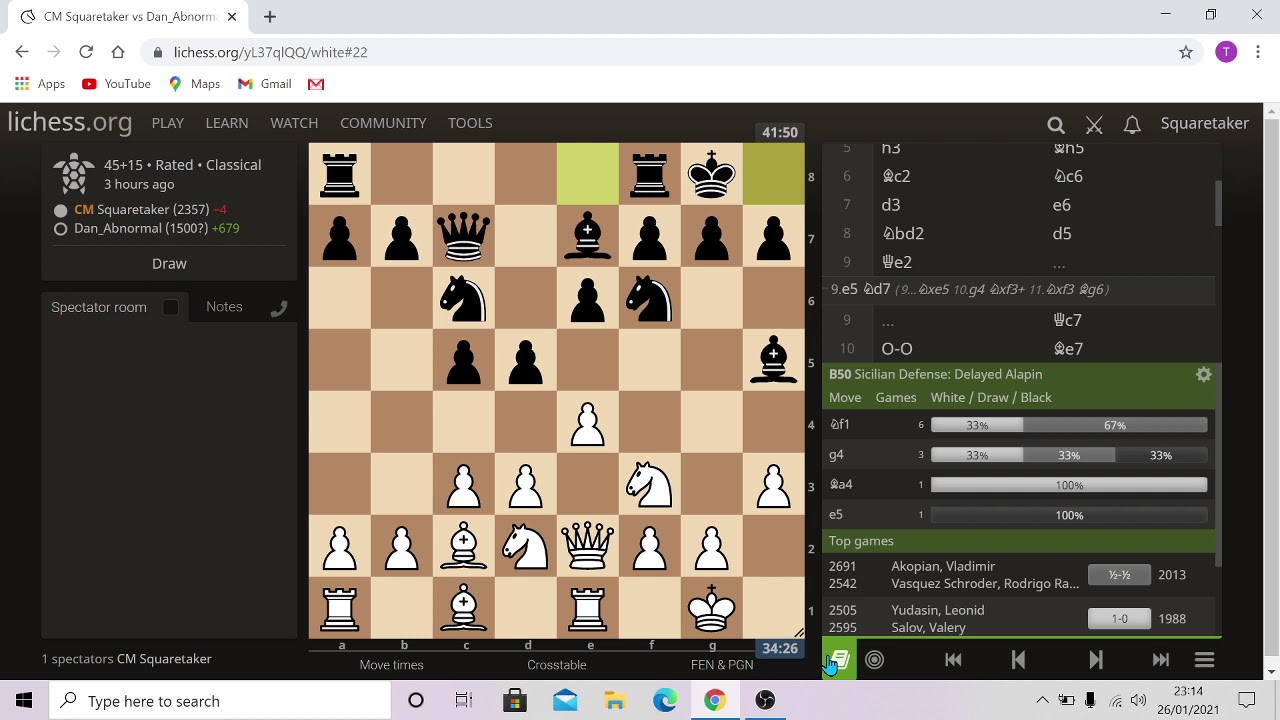Open Chrome three-dot menu
This screenshot has width=1280, height=720.
(1258, 52)
